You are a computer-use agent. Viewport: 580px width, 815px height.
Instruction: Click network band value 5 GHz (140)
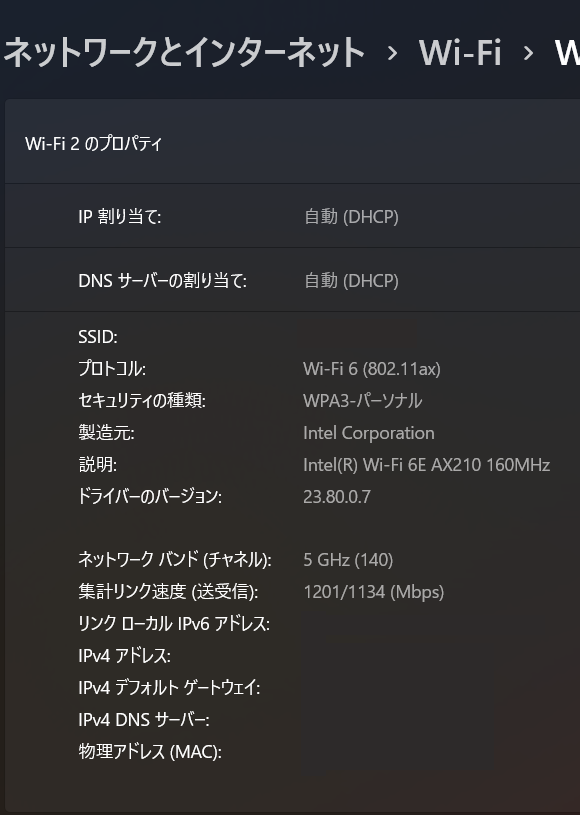(348, 560)
